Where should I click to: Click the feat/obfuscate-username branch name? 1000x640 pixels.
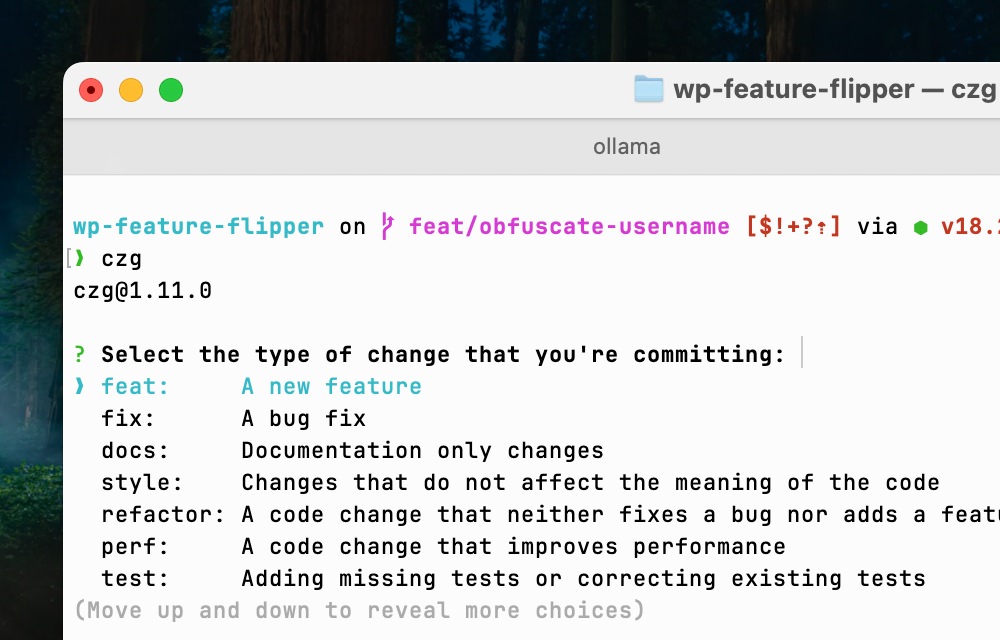(x=569, y=227)
